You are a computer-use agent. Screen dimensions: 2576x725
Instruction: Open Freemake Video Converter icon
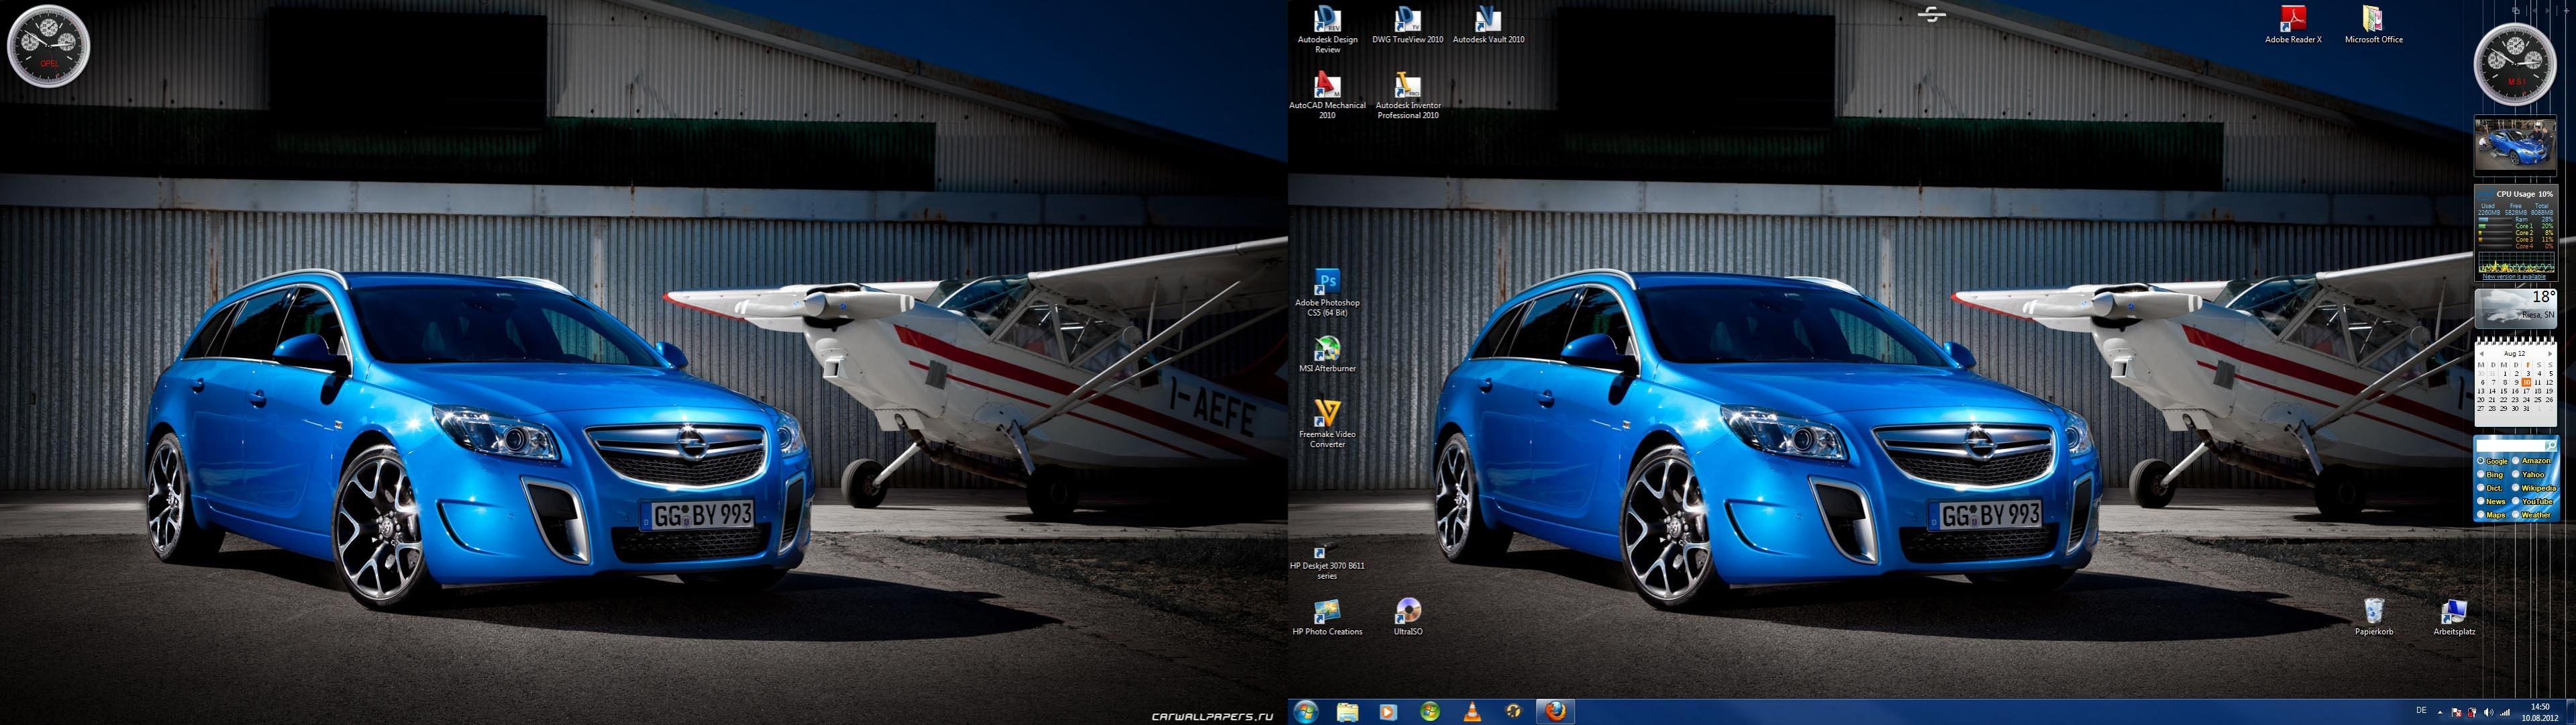pyautogui.click(x=1327, y=414)
